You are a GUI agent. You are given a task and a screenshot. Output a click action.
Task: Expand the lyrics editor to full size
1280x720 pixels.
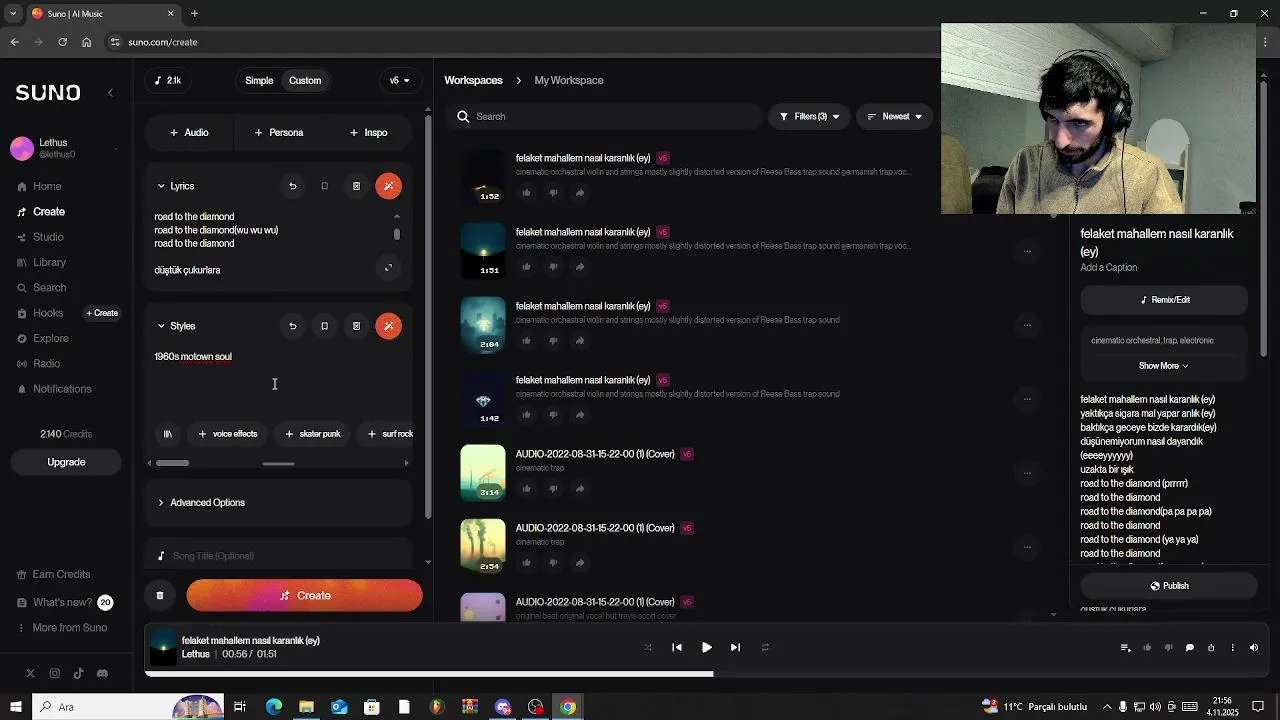click(389, 267)
